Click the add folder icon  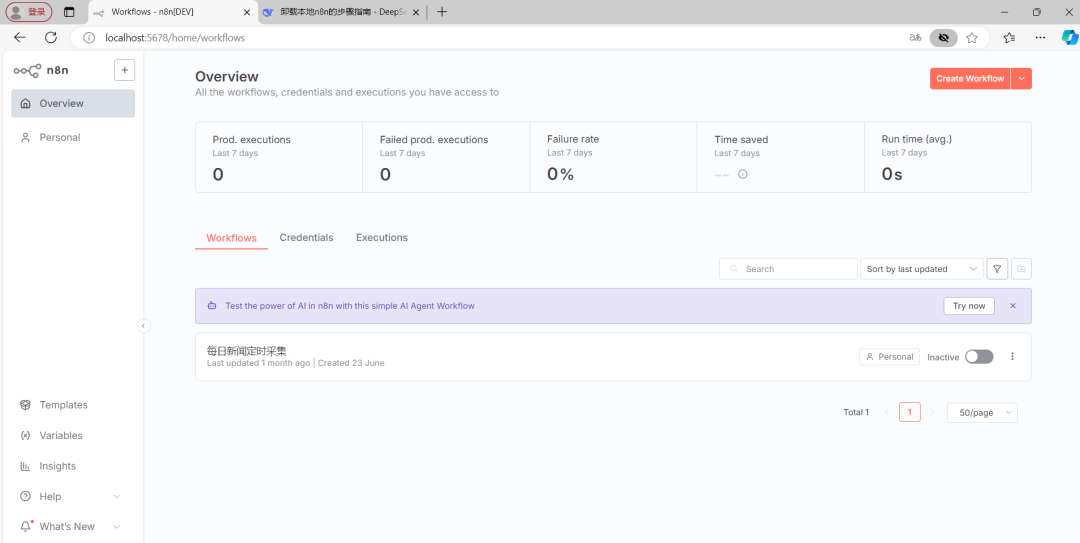(1021, 269)
